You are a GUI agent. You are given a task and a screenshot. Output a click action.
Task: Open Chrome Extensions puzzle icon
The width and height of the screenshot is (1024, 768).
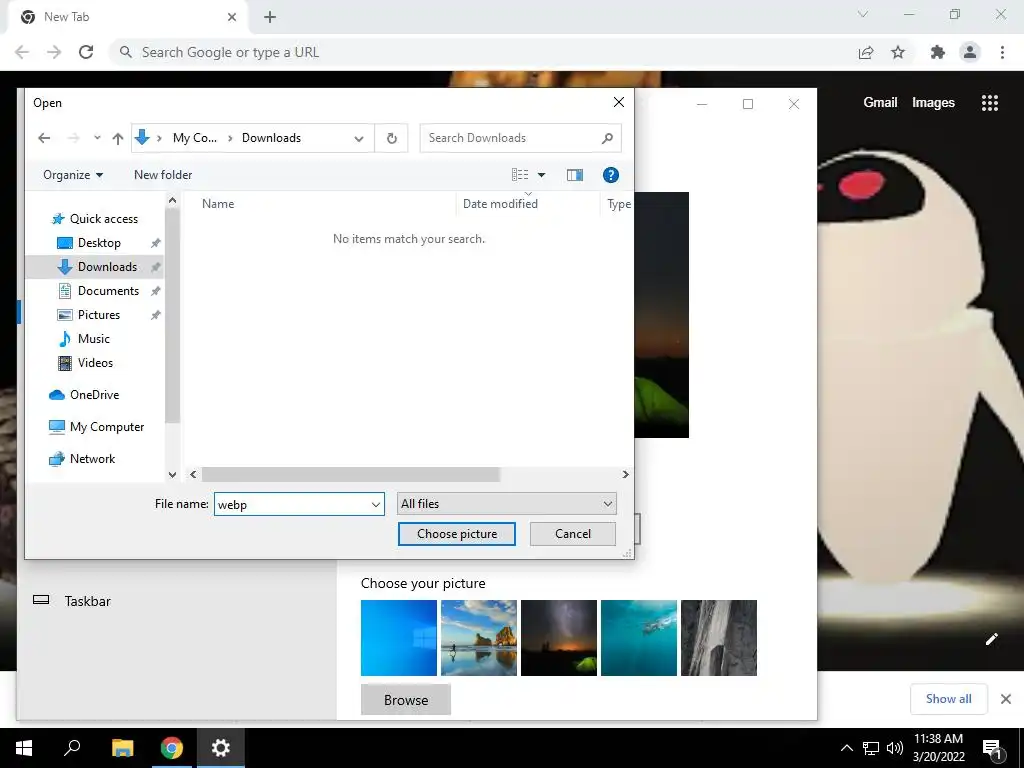(x=938, y=52)
